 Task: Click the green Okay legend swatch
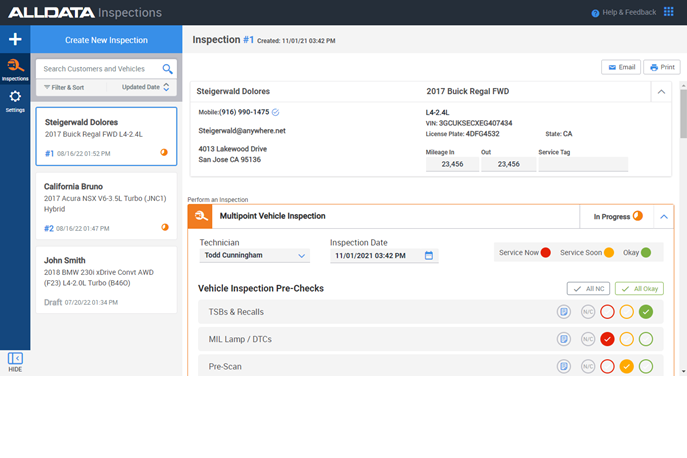point(645,252)
